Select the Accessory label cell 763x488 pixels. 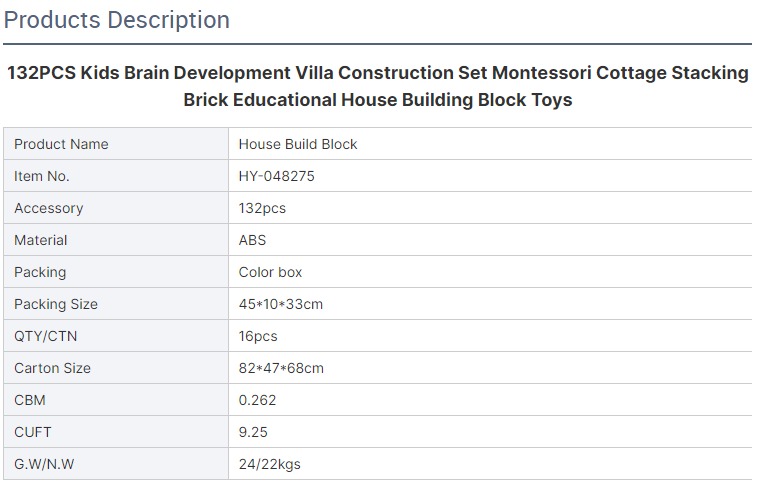pyautogui.click(x=116, y=208)
